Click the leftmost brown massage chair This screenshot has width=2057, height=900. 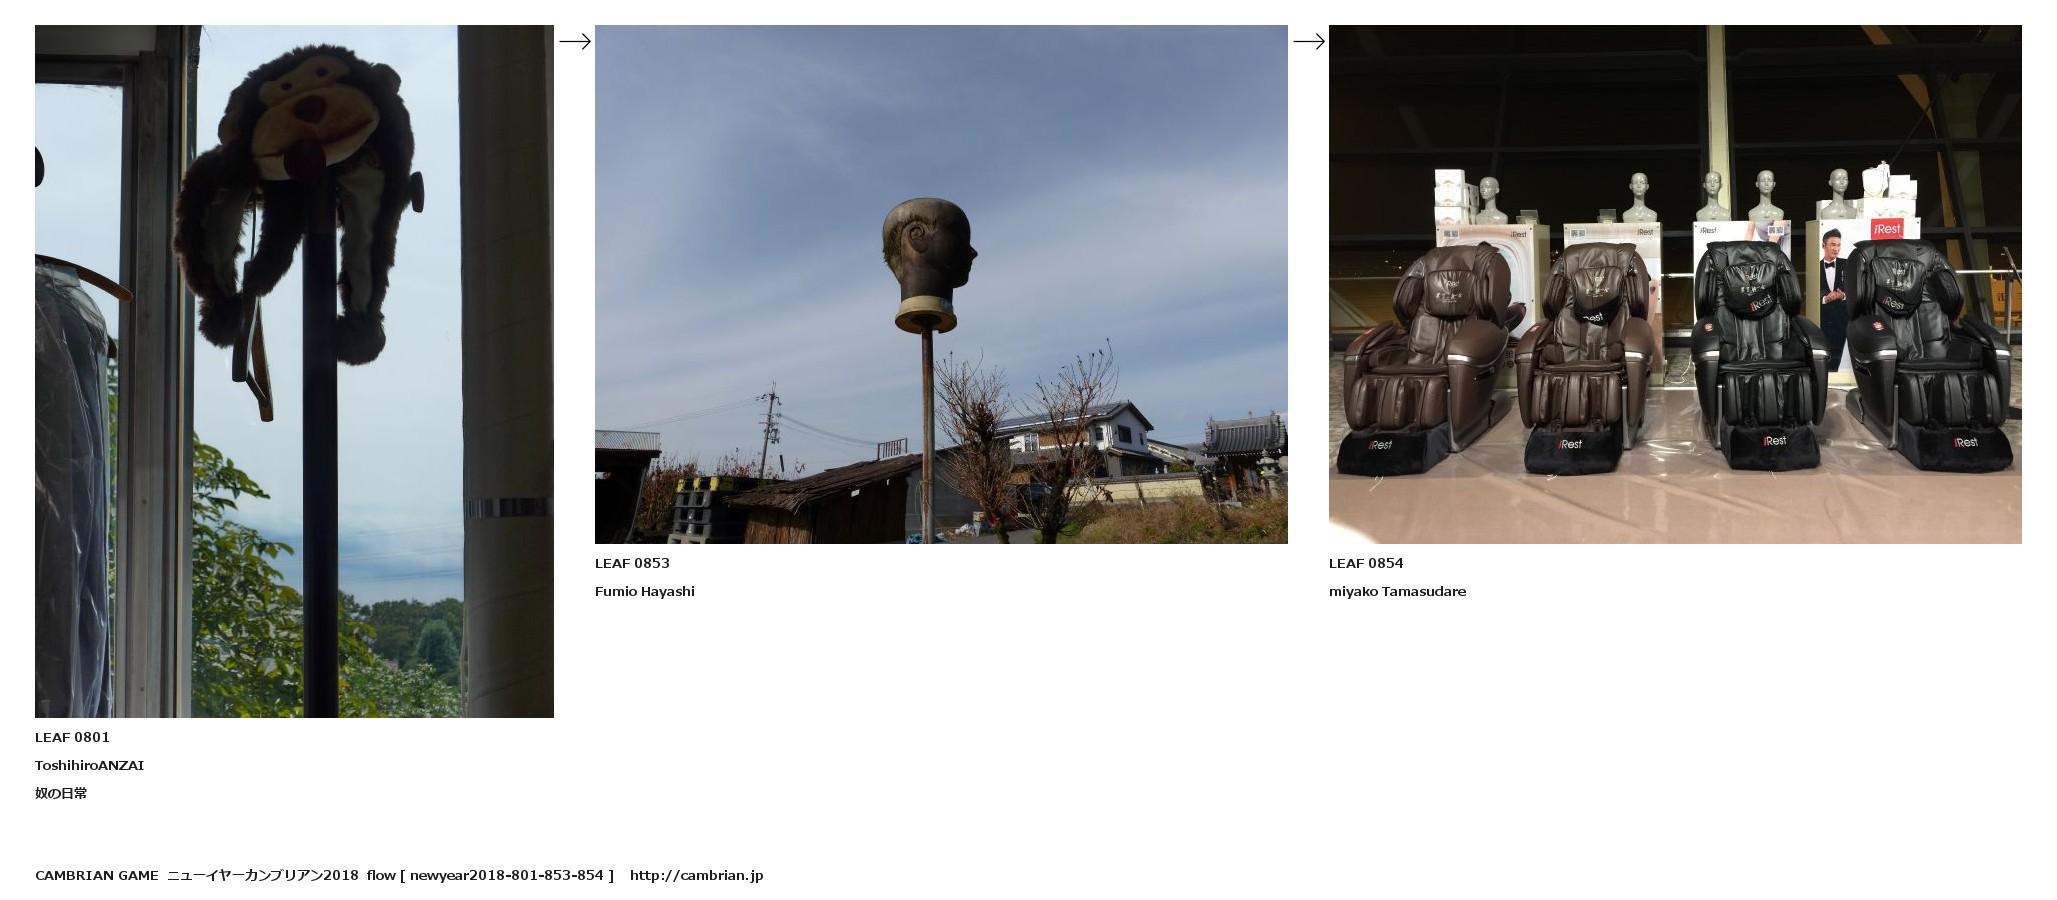pos(1424,360)
